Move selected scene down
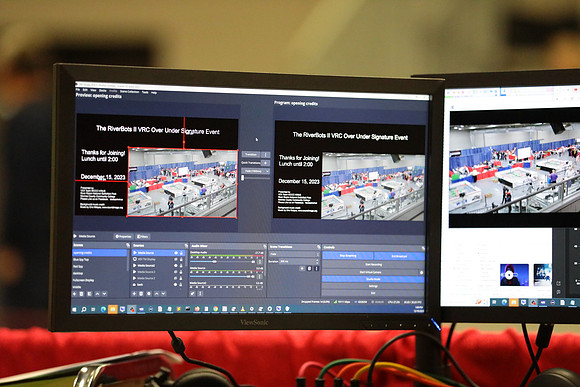The image size is (580, 387). click(104, 294)
